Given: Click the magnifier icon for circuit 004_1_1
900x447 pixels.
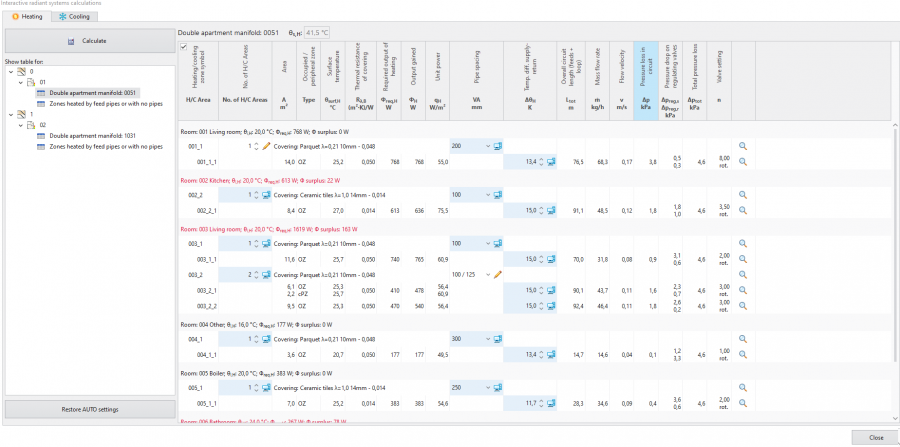Looking at the screenshot, I should [743, 355].
